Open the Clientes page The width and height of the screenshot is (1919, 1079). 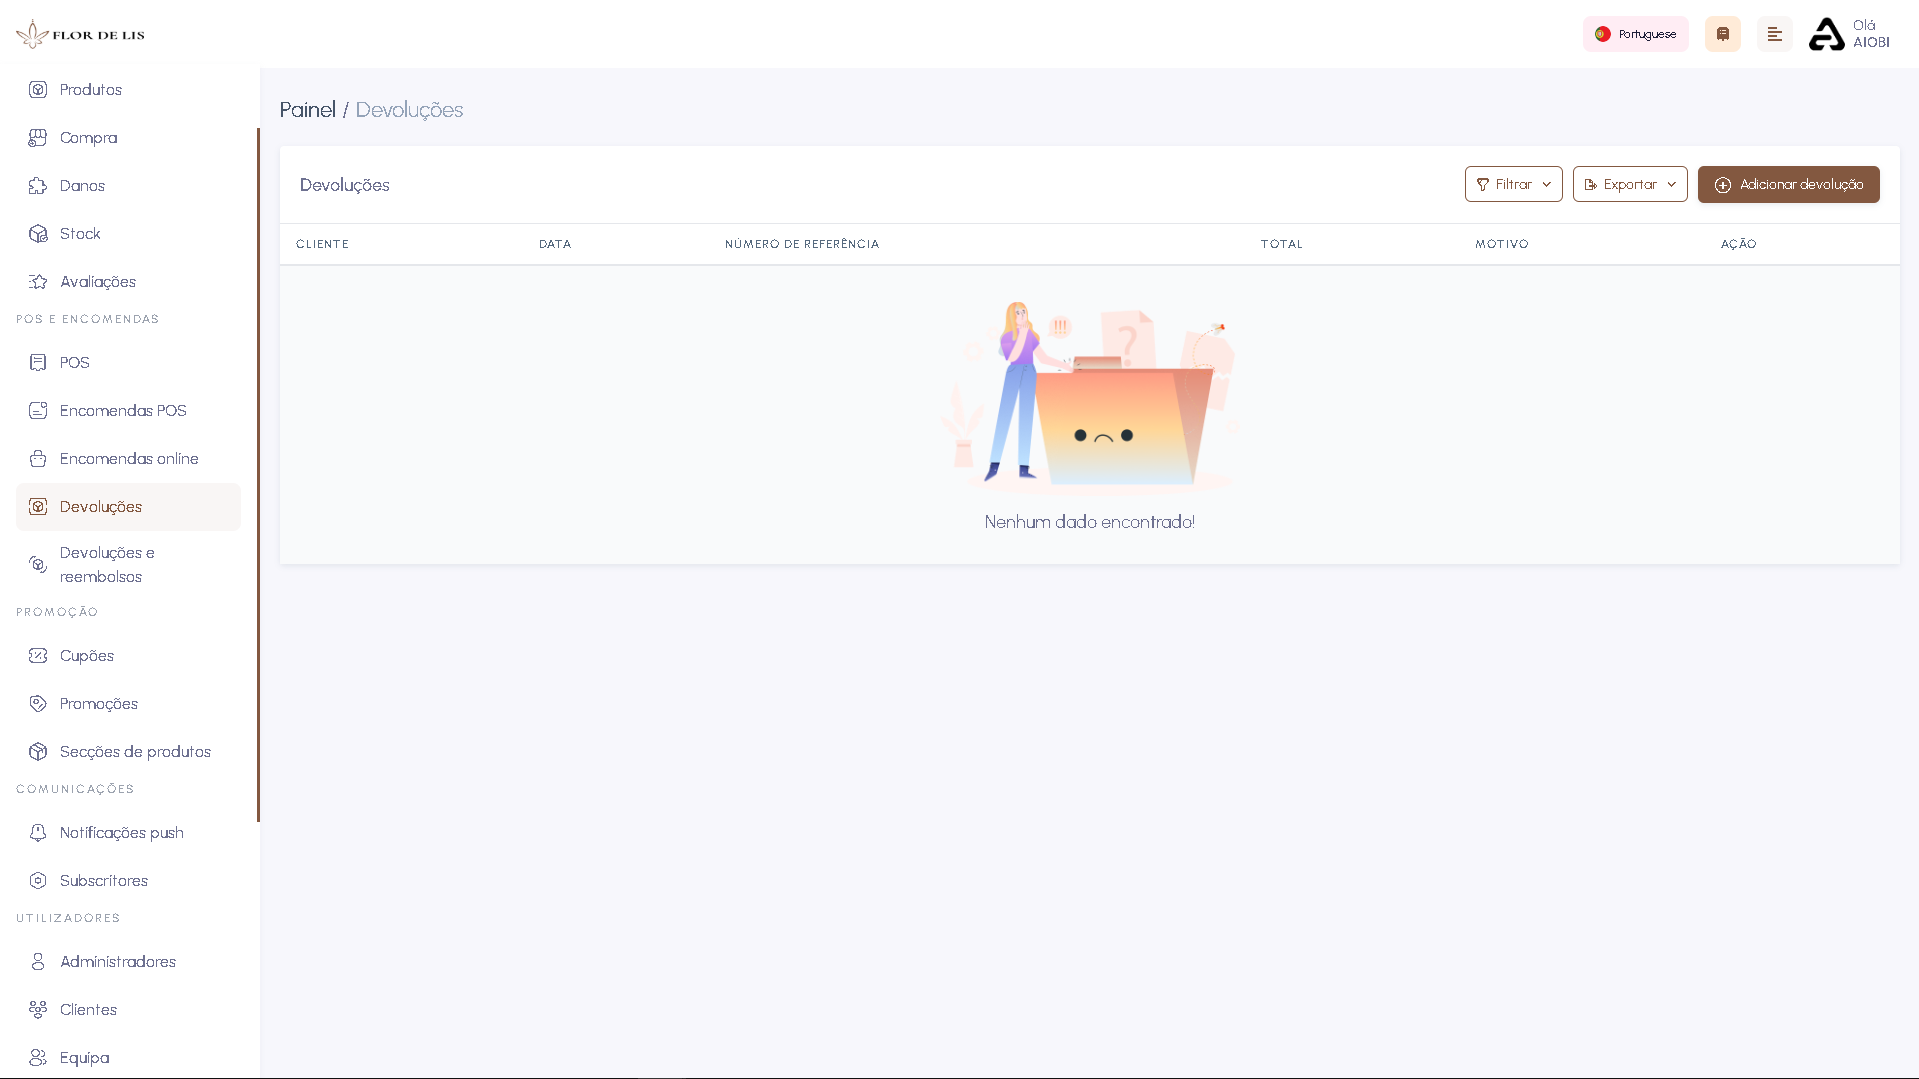coord(87,1009)
